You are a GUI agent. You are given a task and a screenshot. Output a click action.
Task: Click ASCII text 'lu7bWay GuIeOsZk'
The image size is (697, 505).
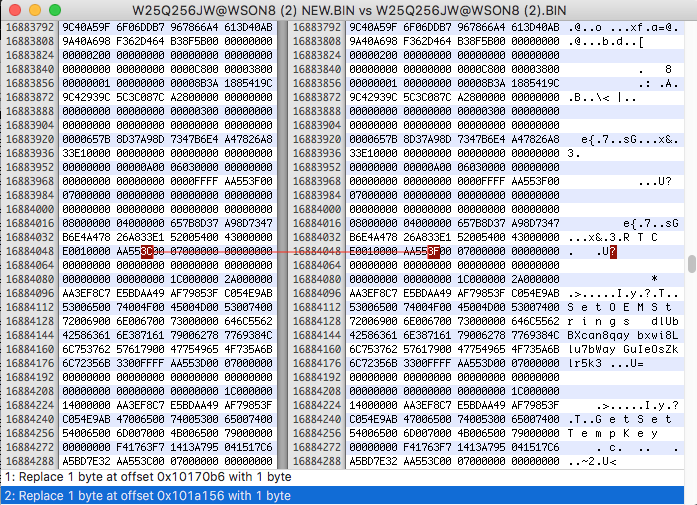coord(623,349)
